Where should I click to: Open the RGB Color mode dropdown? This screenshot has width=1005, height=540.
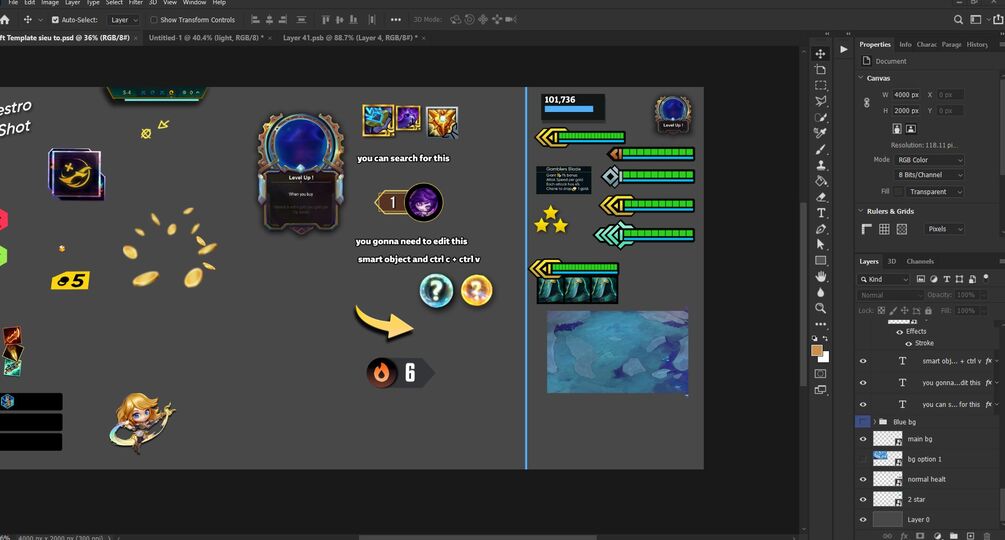coord(929,160)
